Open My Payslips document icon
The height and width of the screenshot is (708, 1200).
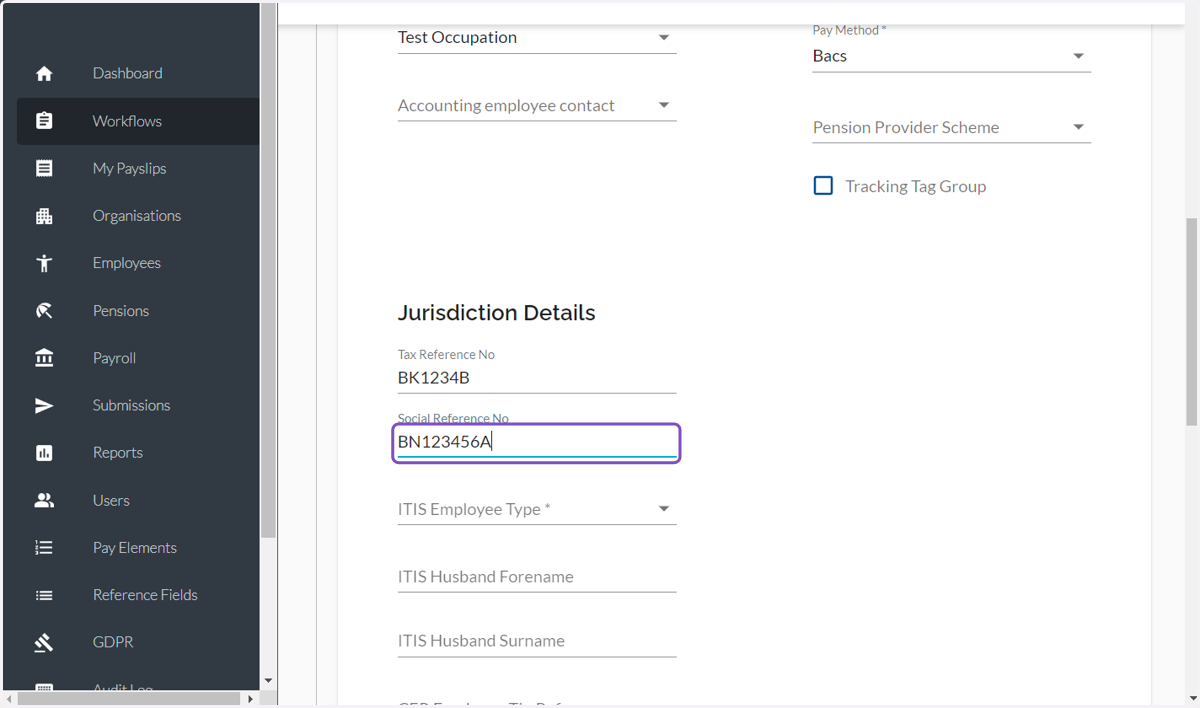[44, 168]
